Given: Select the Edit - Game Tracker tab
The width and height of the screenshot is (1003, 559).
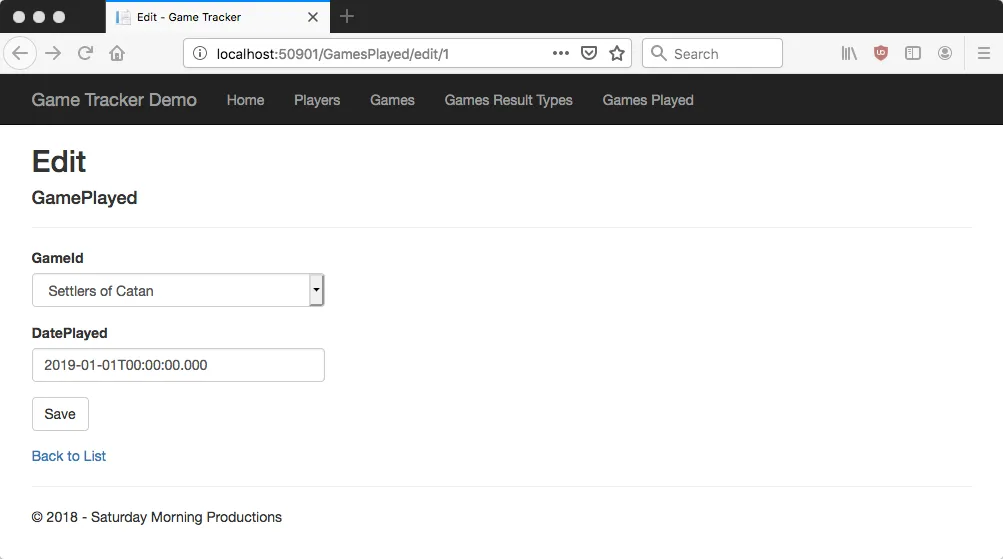Looking at the screenshot, I should pos(217,17).
